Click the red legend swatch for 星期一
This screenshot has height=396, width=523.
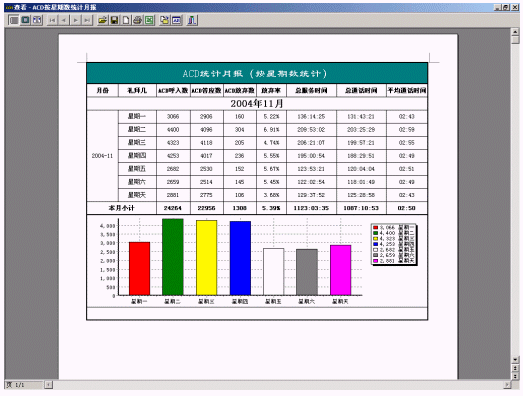376,228
